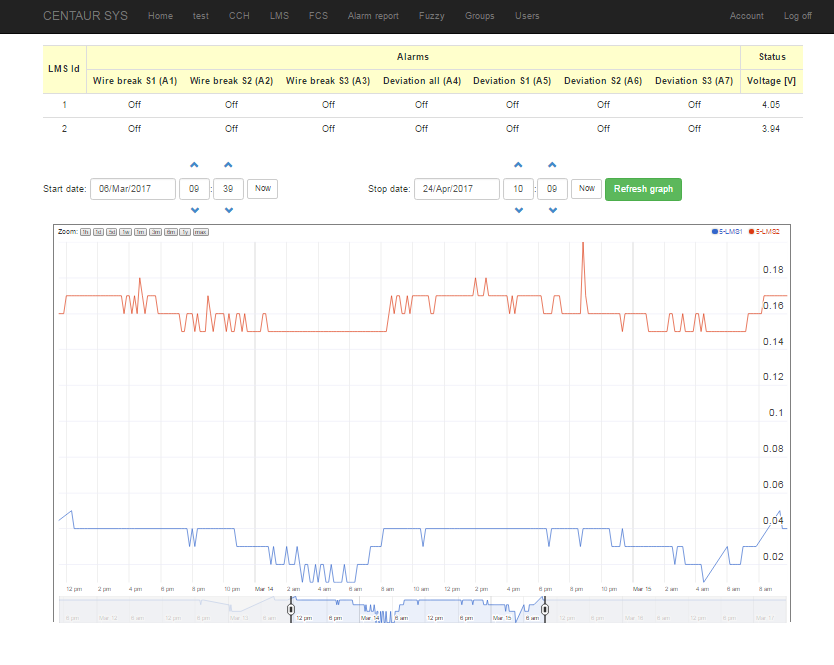Go to the FCS menu item

[x=318, y=16]
